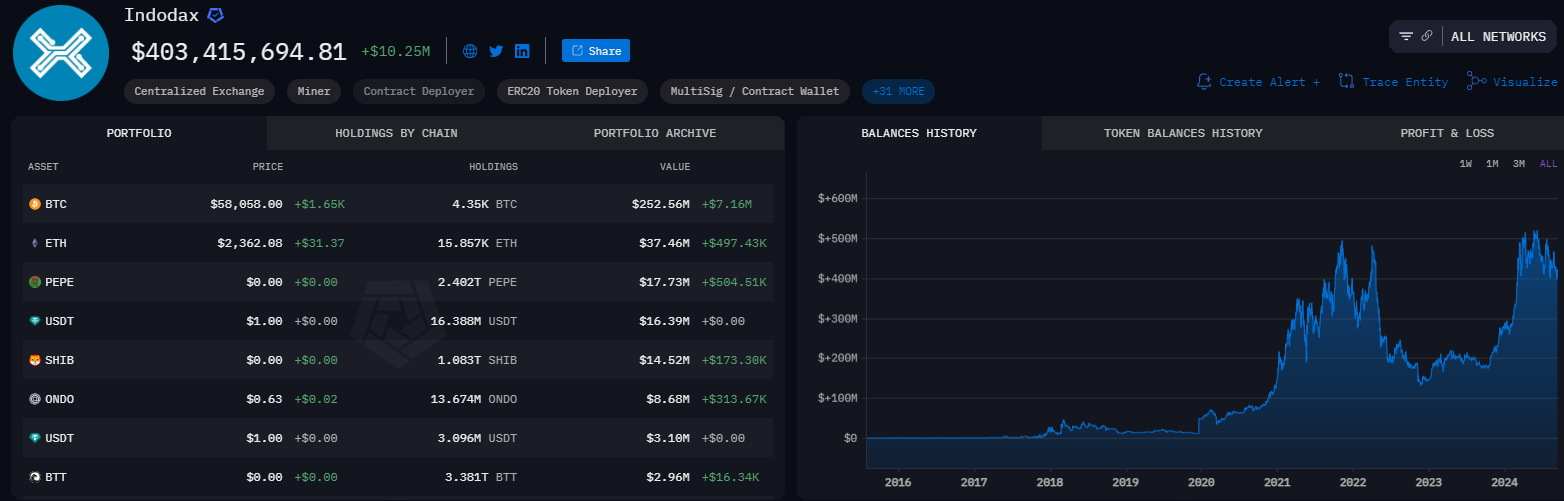Click the BTT token icon
The width and height of the screenshot is (1564, 501).
click(x=35, y=477)
